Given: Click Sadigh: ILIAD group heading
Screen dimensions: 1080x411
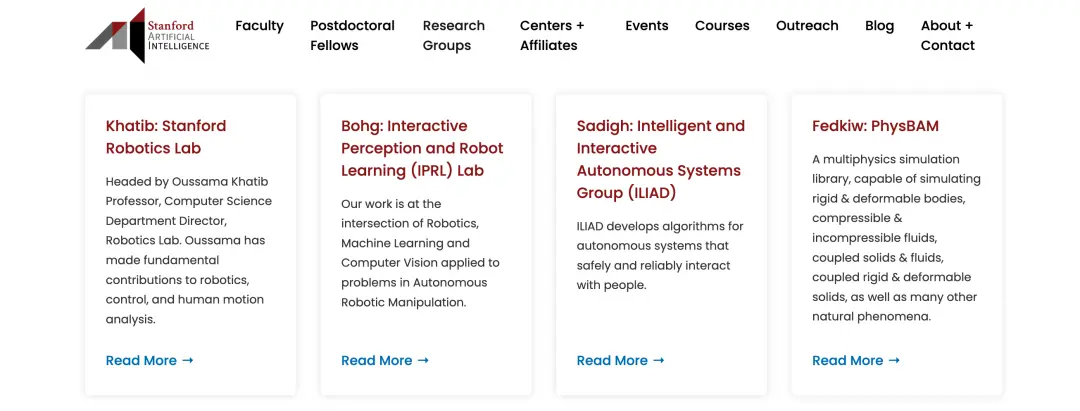Looking at the screenshot, I should pos(660,159).
